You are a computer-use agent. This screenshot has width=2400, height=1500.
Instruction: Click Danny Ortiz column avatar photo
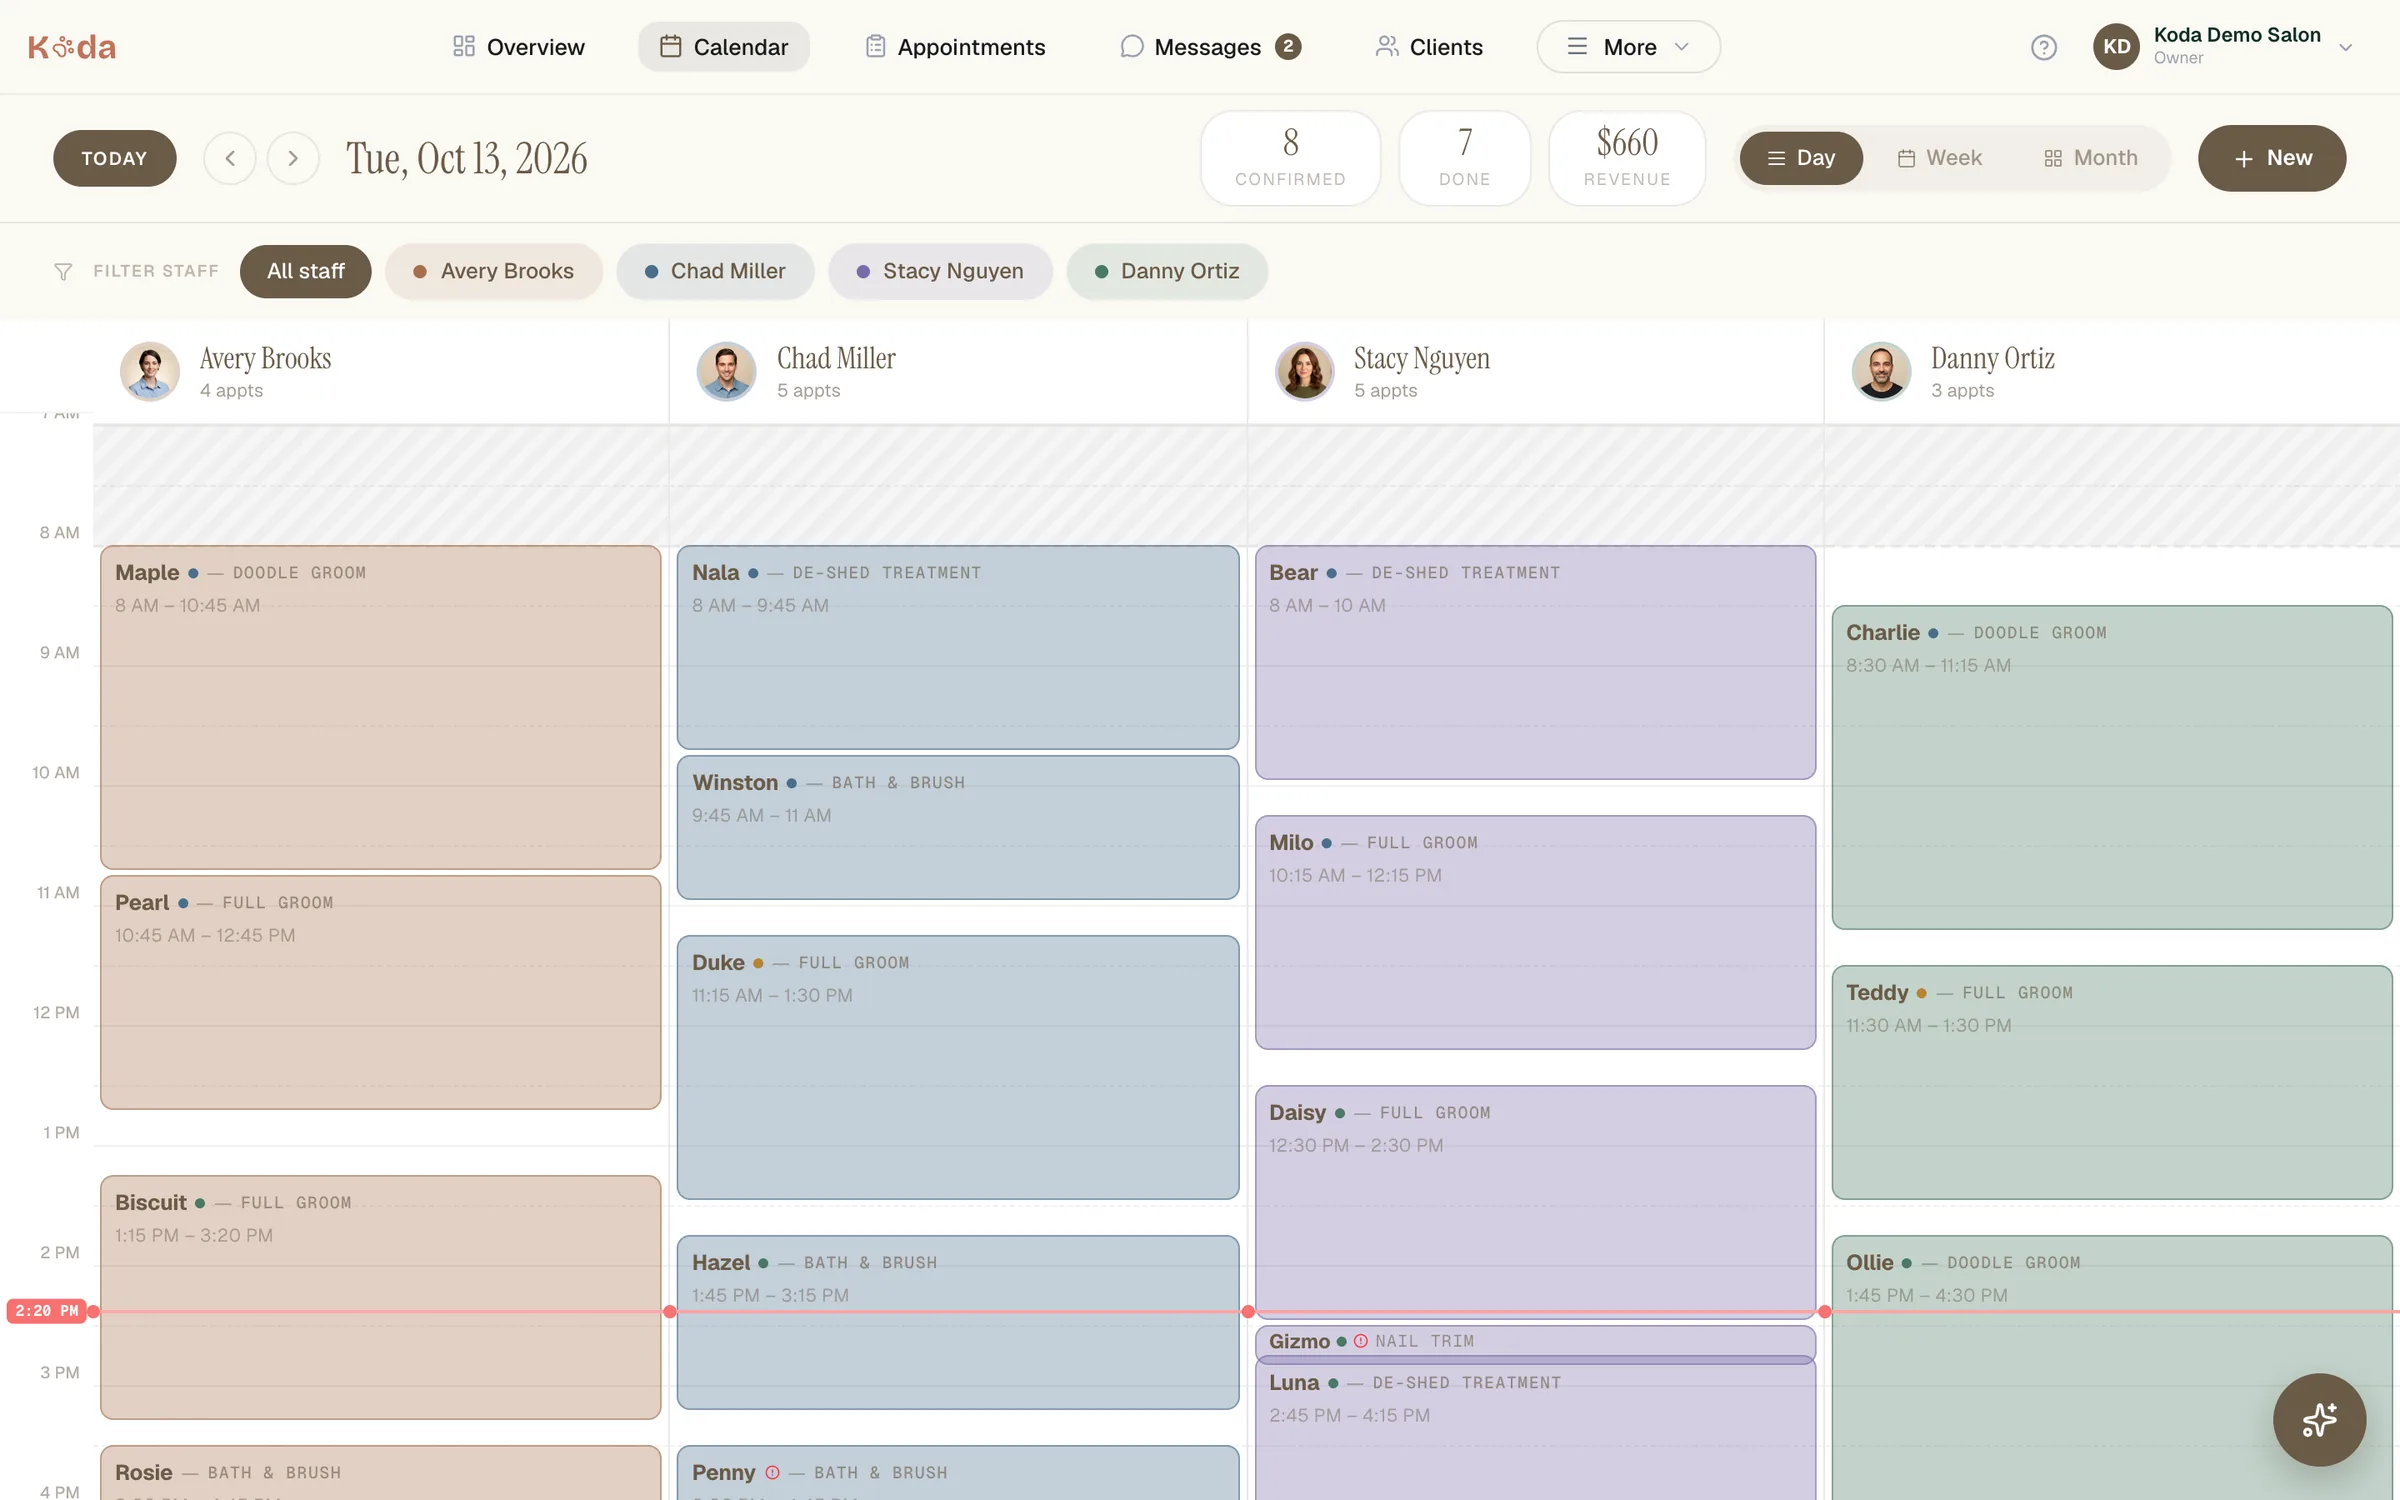pos(1881,371)
